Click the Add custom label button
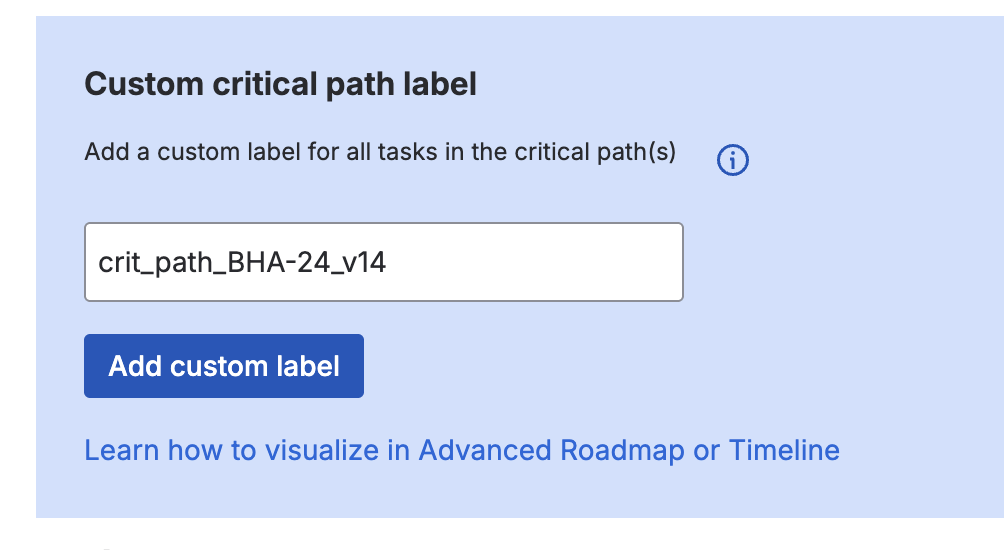Screen dimensions: 1004x550 pos(224,366)
